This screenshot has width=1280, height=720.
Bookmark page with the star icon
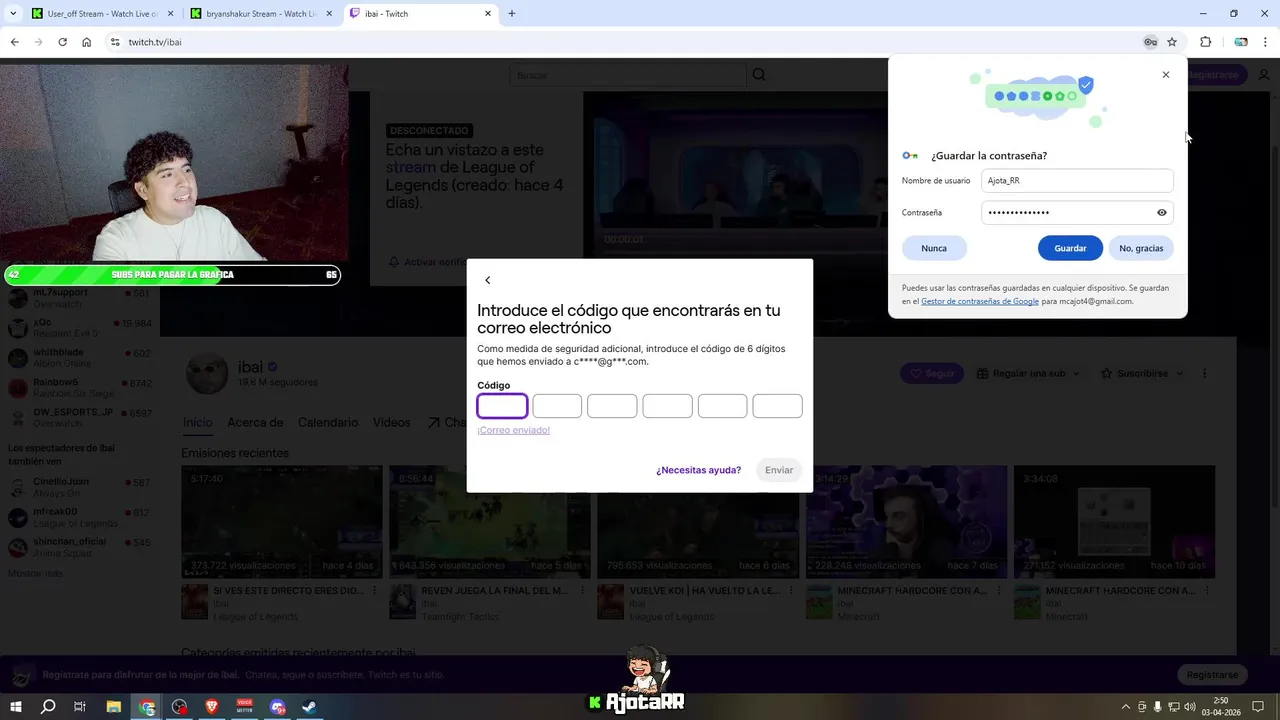point(1172,42)
